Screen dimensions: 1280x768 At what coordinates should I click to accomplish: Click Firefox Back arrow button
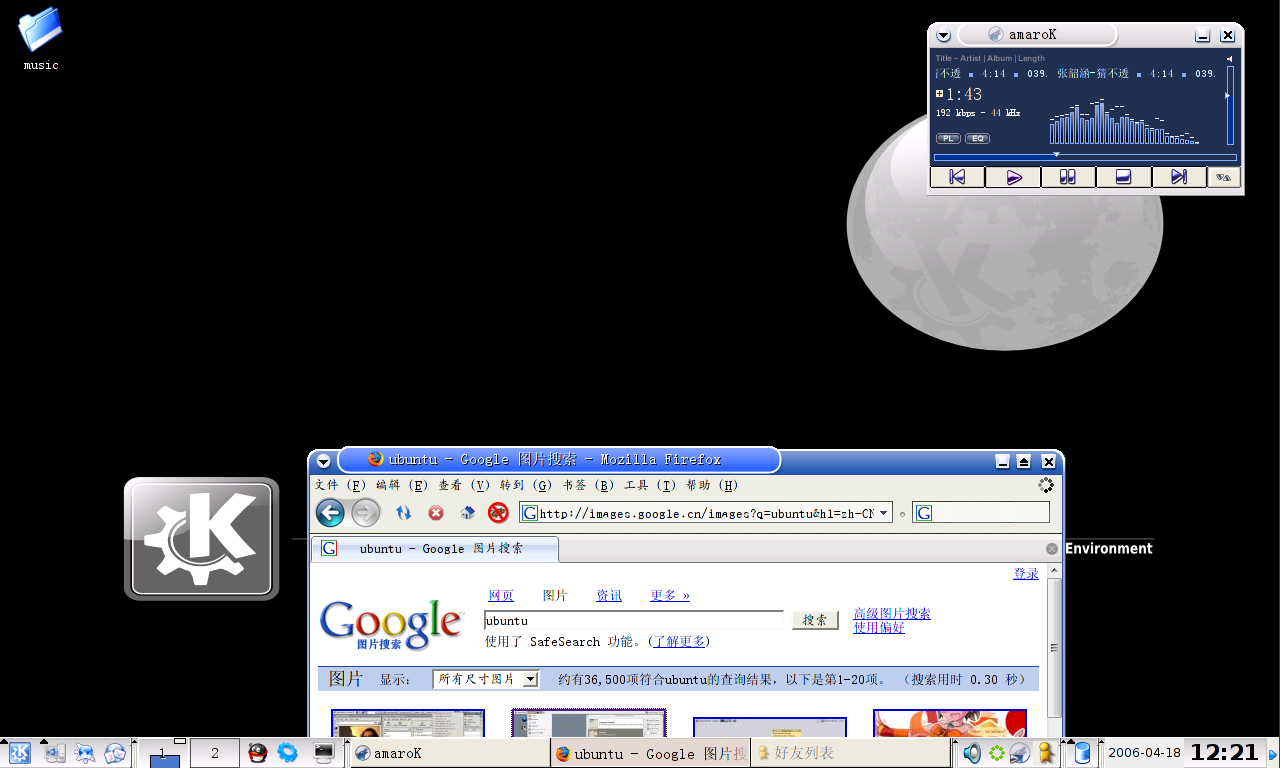point(330,513)
